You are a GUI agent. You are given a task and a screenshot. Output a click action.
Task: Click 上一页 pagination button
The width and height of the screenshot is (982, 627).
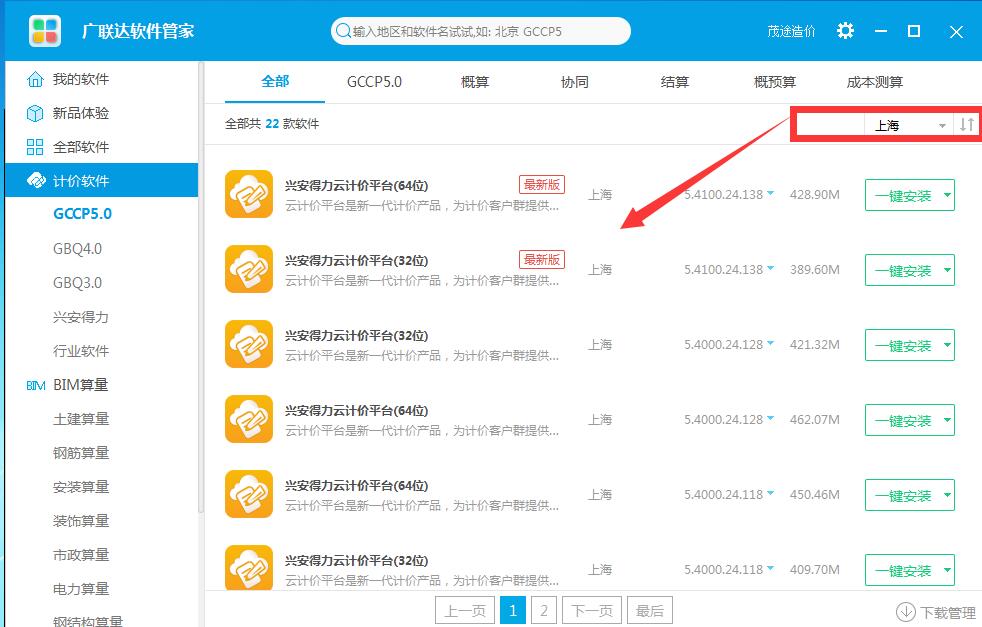tap(465, 611)
